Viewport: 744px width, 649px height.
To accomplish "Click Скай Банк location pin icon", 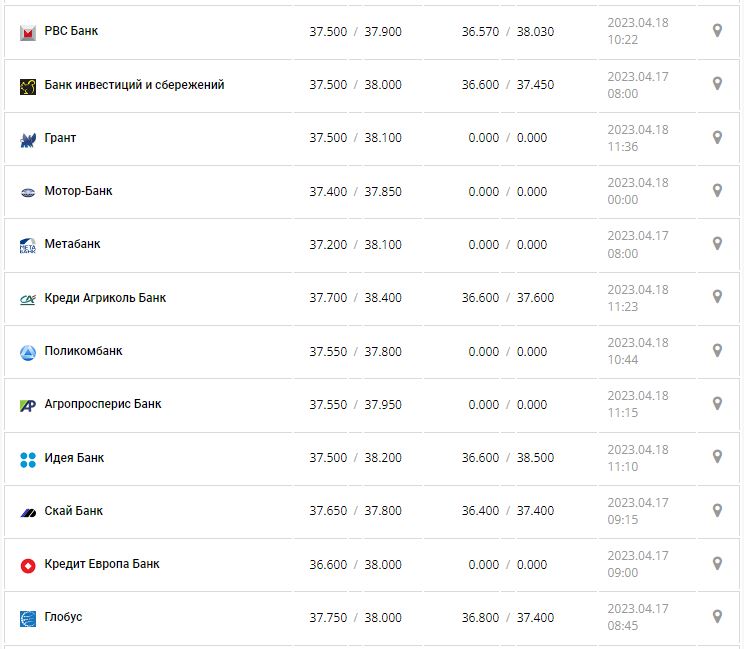I will coord(717,510).
